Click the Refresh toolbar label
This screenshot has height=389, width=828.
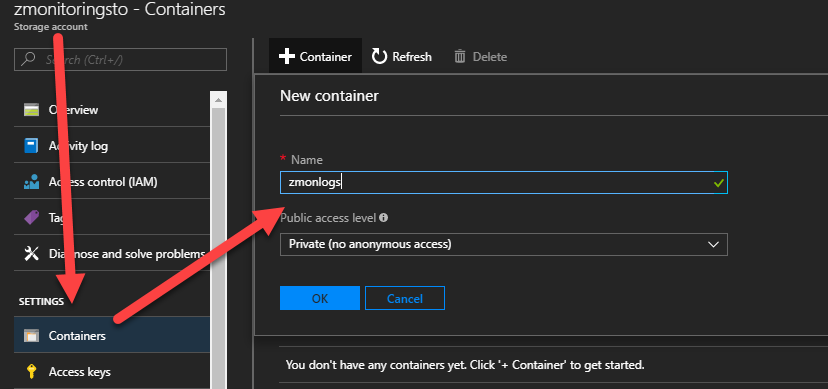click(412, 56)
